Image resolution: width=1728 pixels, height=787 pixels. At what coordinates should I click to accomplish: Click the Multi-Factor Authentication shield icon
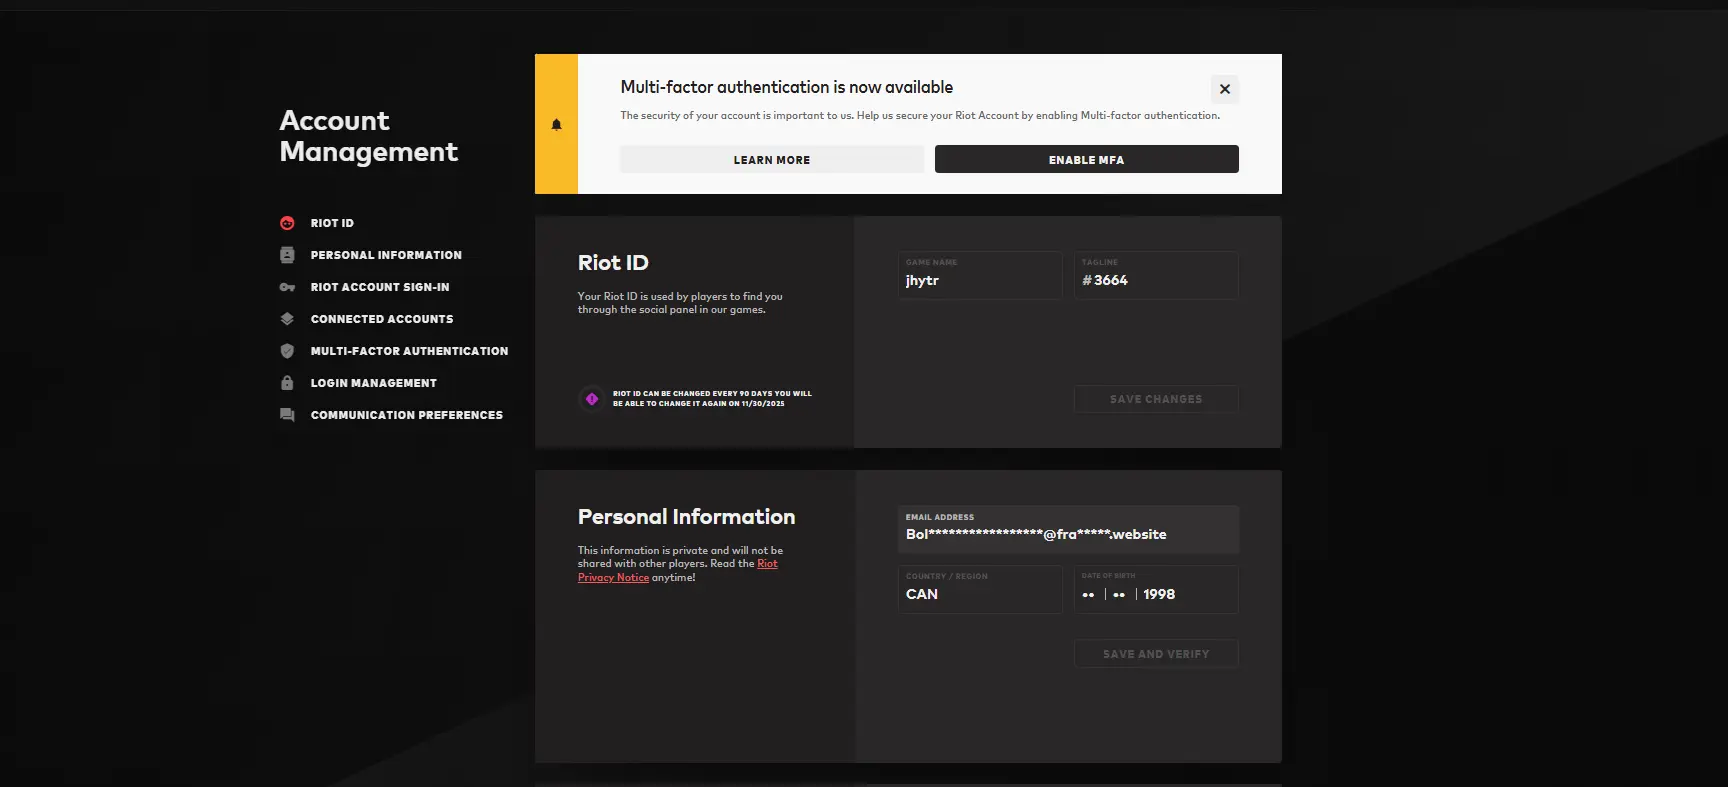(287, 351)
